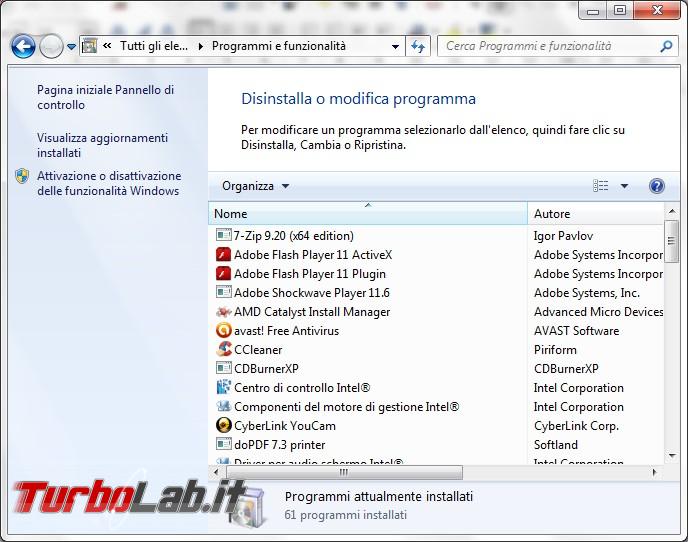Select "Adobe Flash Player 11 Plugin" entry
This screenshot has height=542, width=688.
tap(310, 273)
